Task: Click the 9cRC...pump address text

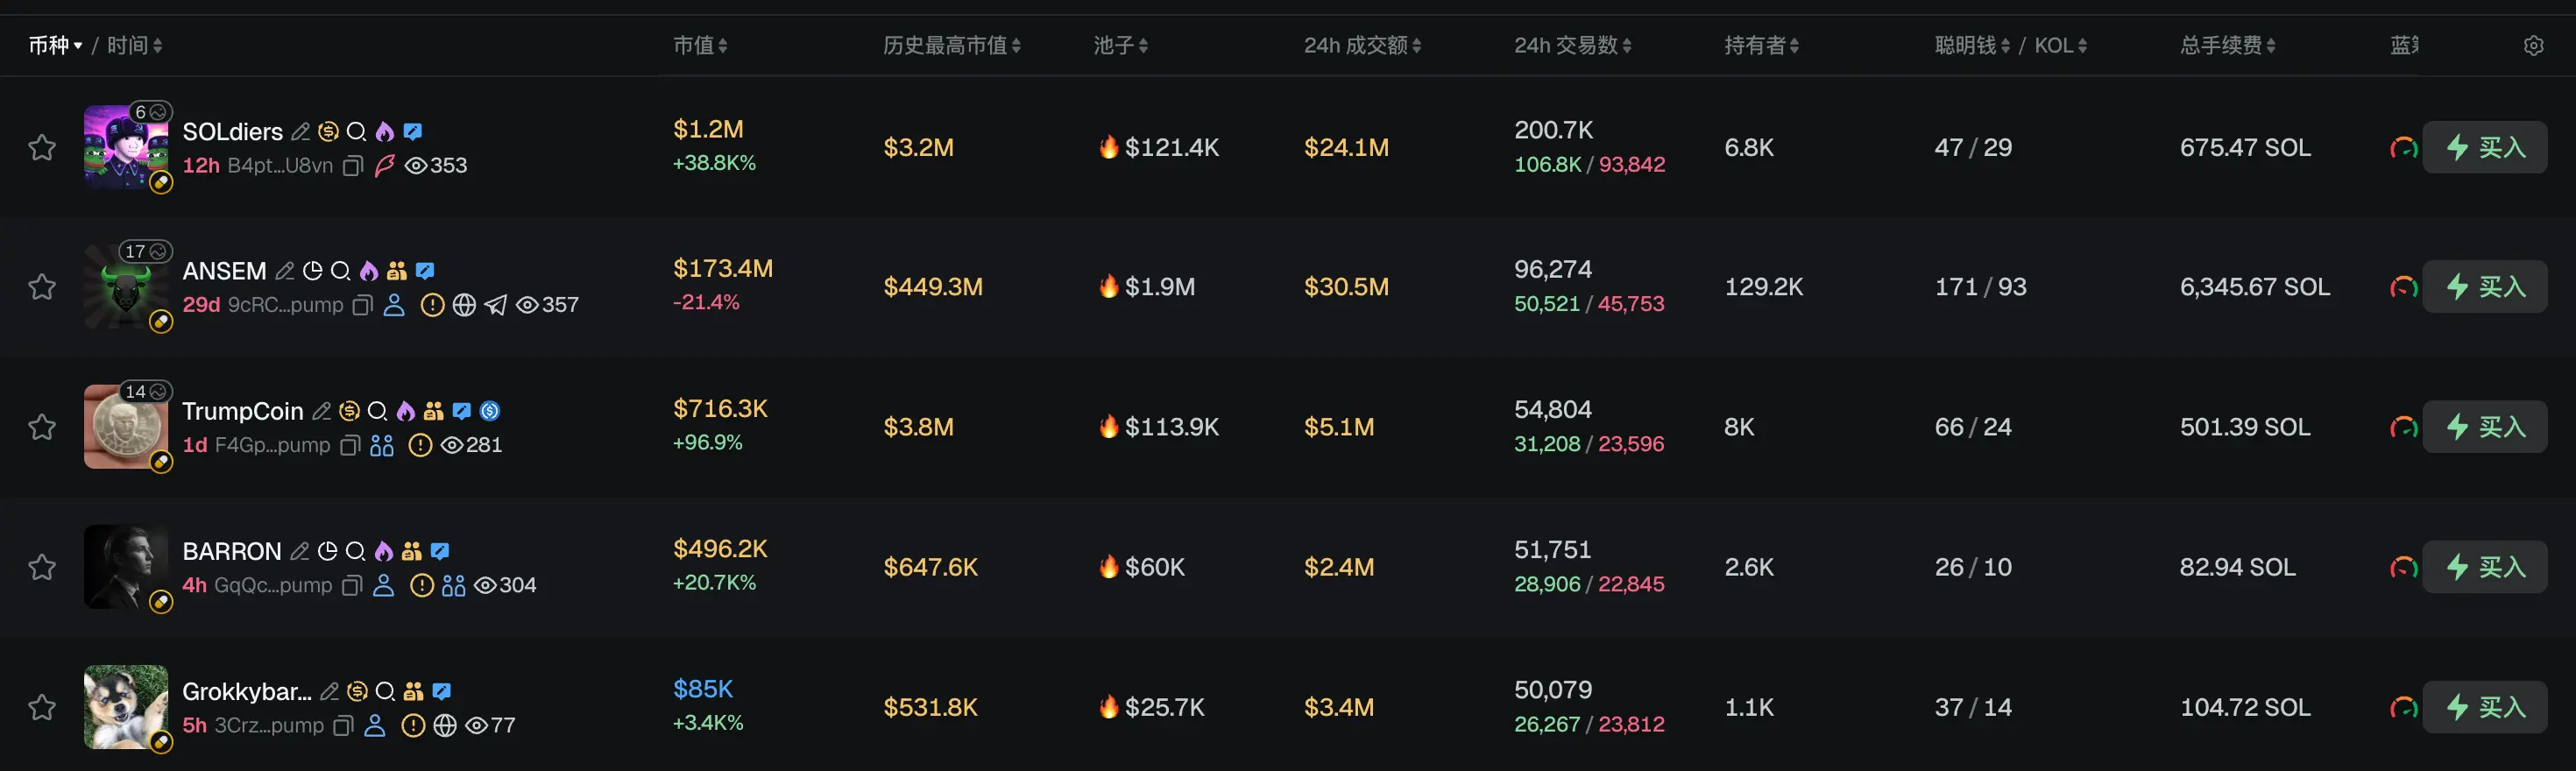Action: 286,305
